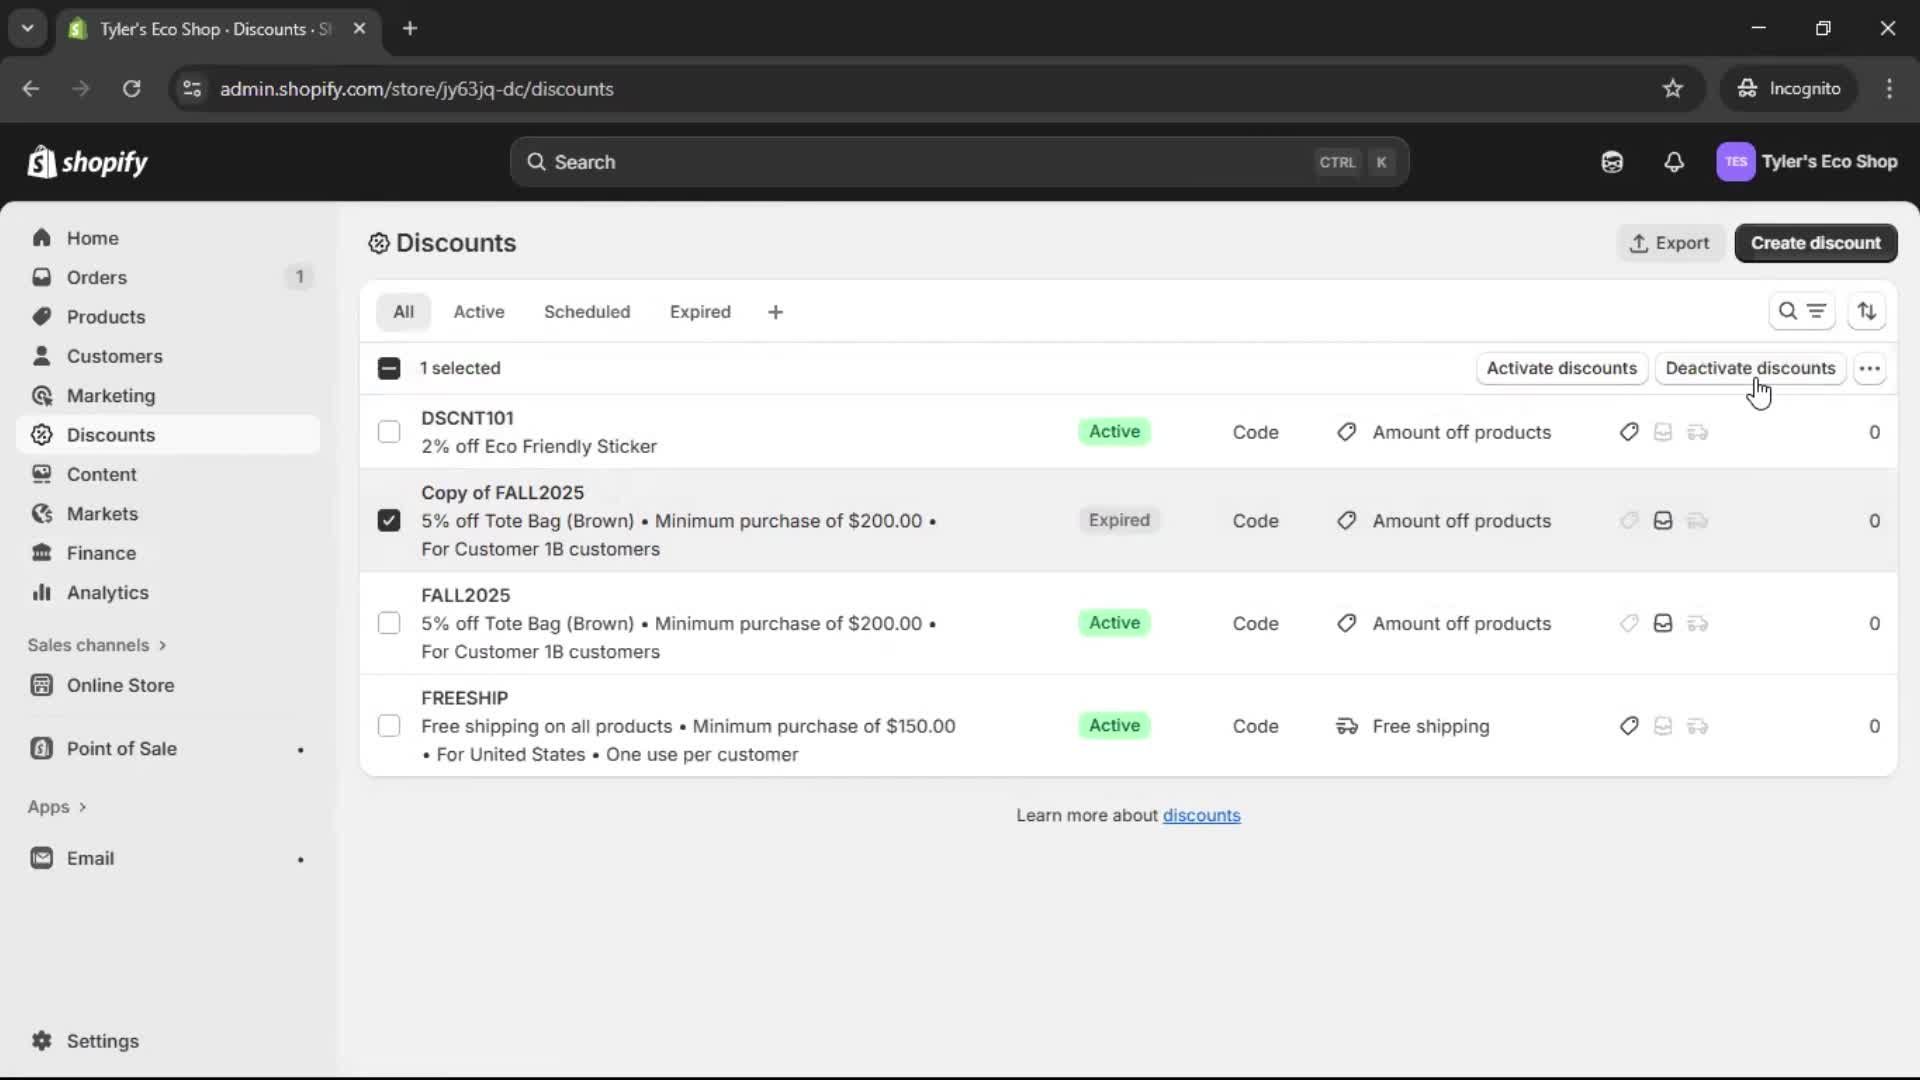Screen dimensions: 1920x1080
Task: Open the discounts help link at page bottom
Action: coord(1202,815)
